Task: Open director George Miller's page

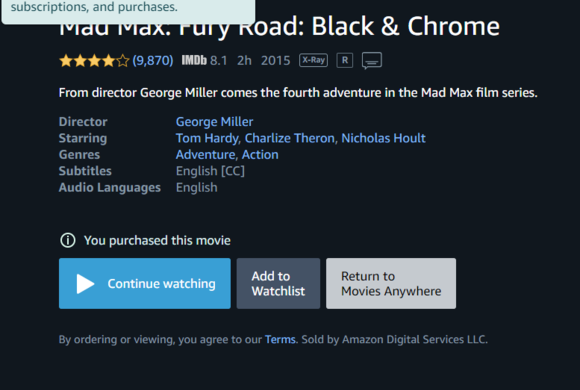Action: coord(215,122)
